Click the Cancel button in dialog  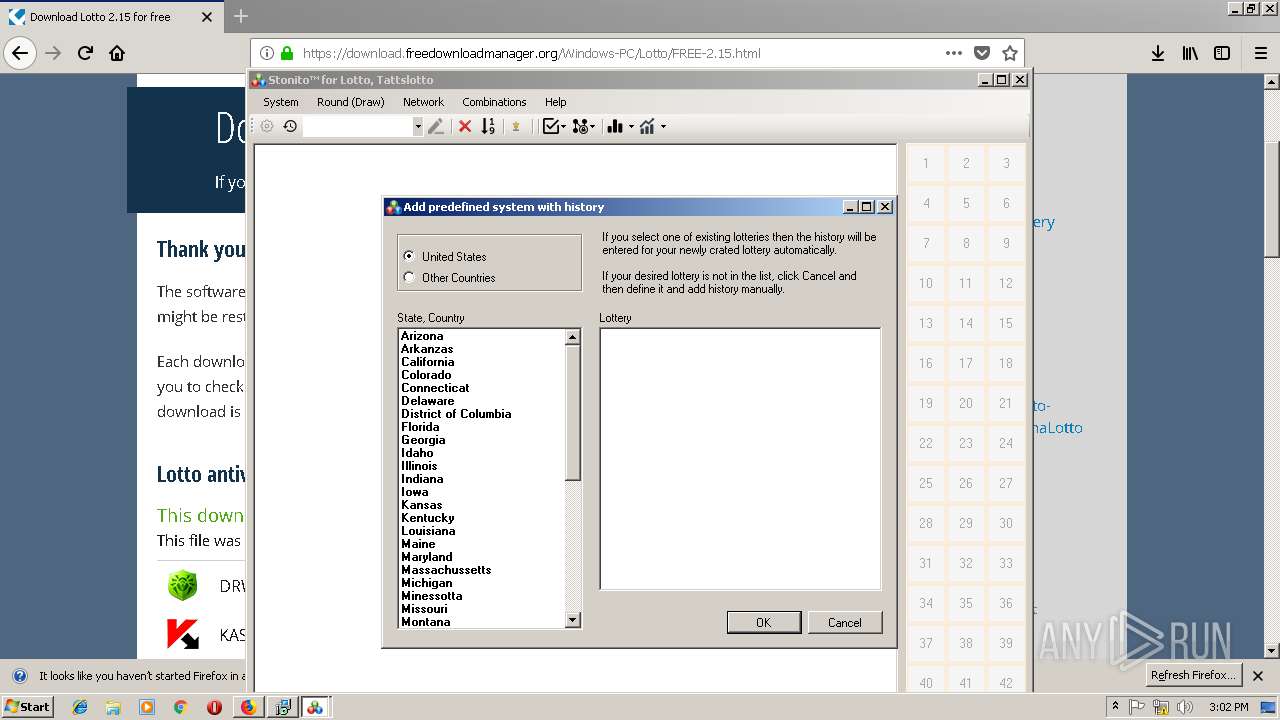point(844,622)
